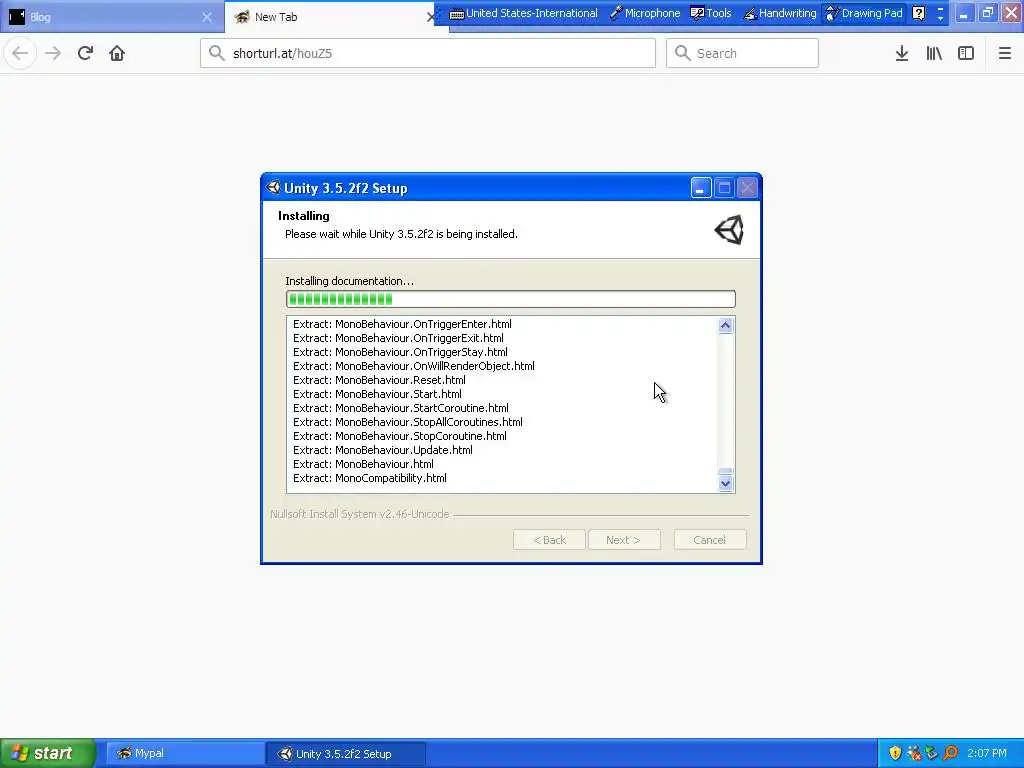The width and height of the screenshot is (1024, 768).
Task: Click the Search input box
Action: pos(742,53)
